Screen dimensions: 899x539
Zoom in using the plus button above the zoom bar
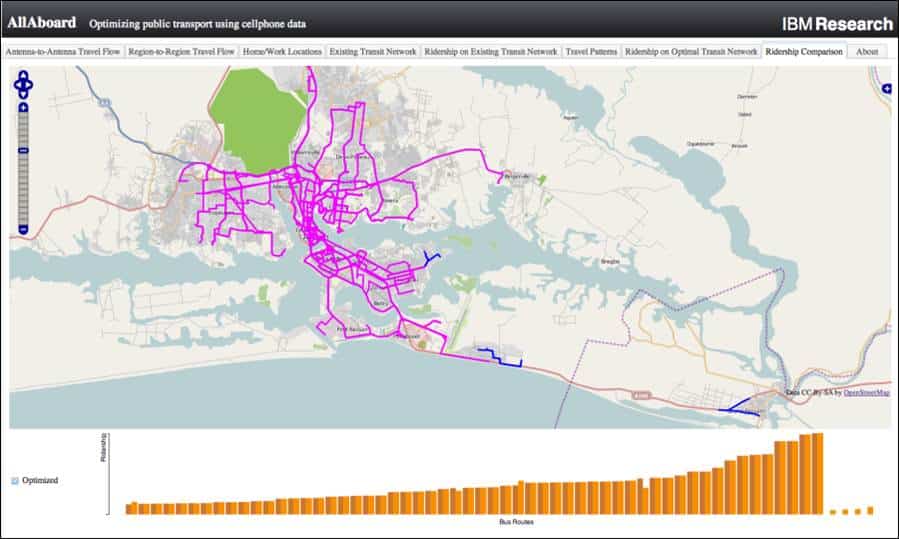click(x=23, y=108)
